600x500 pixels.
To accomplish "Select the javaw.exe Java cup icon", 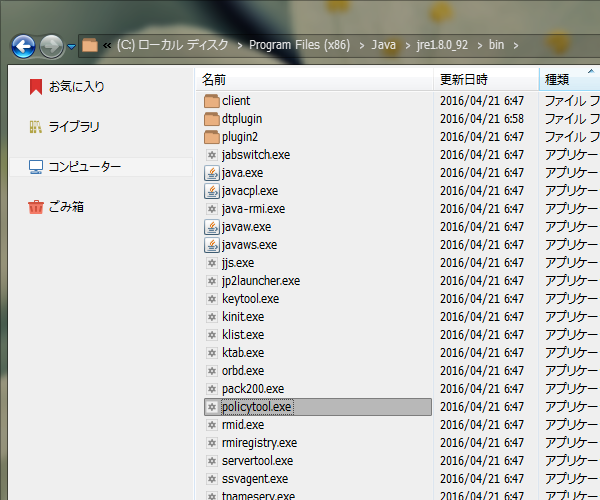I will [x=212, y=227].
